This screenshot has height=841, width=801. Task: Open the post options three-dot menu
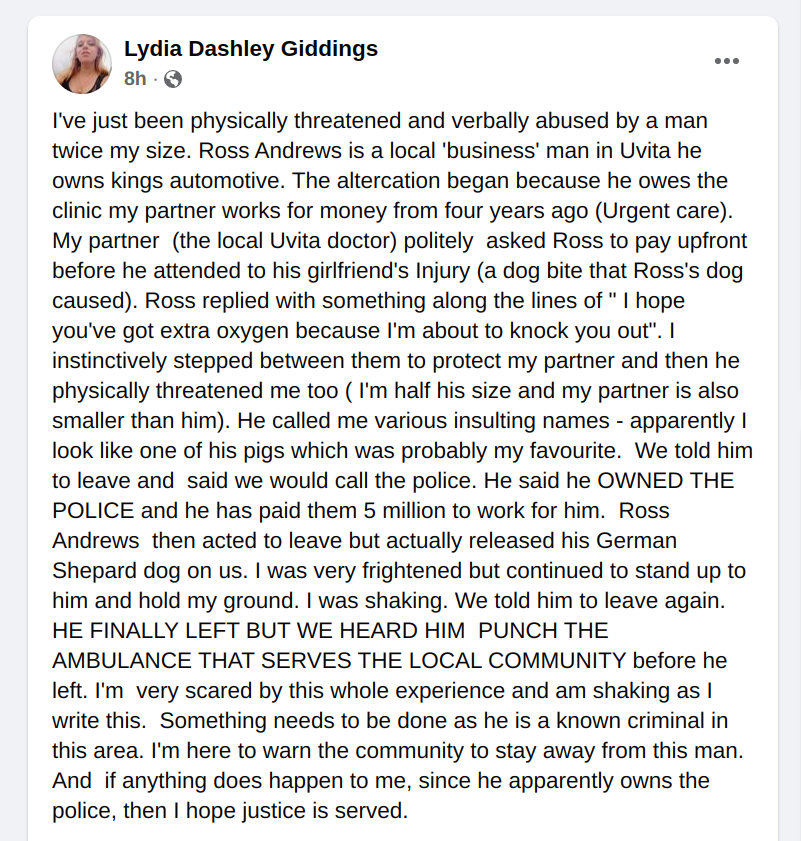pyautogui.click(x=727, y=62)
